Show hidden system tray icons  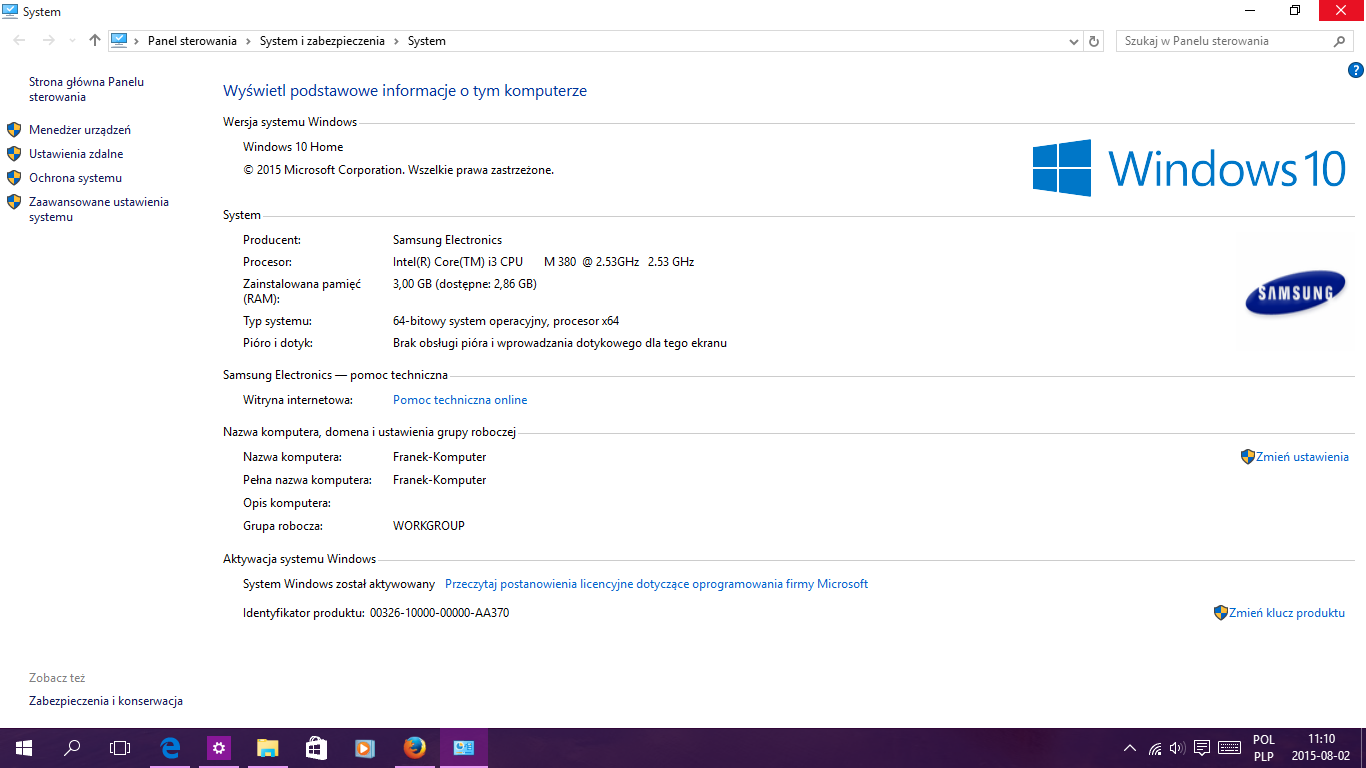pos(1130,748)
